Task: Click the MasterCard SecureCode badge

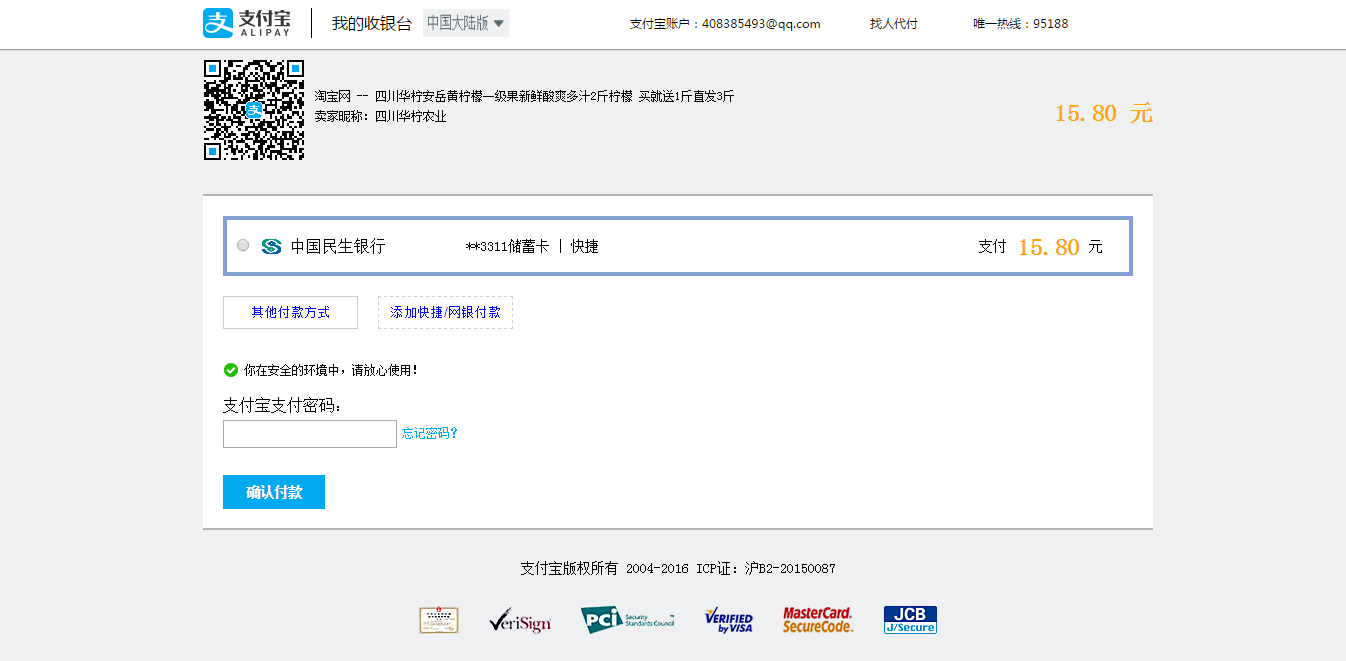Action: coord(818,620)
